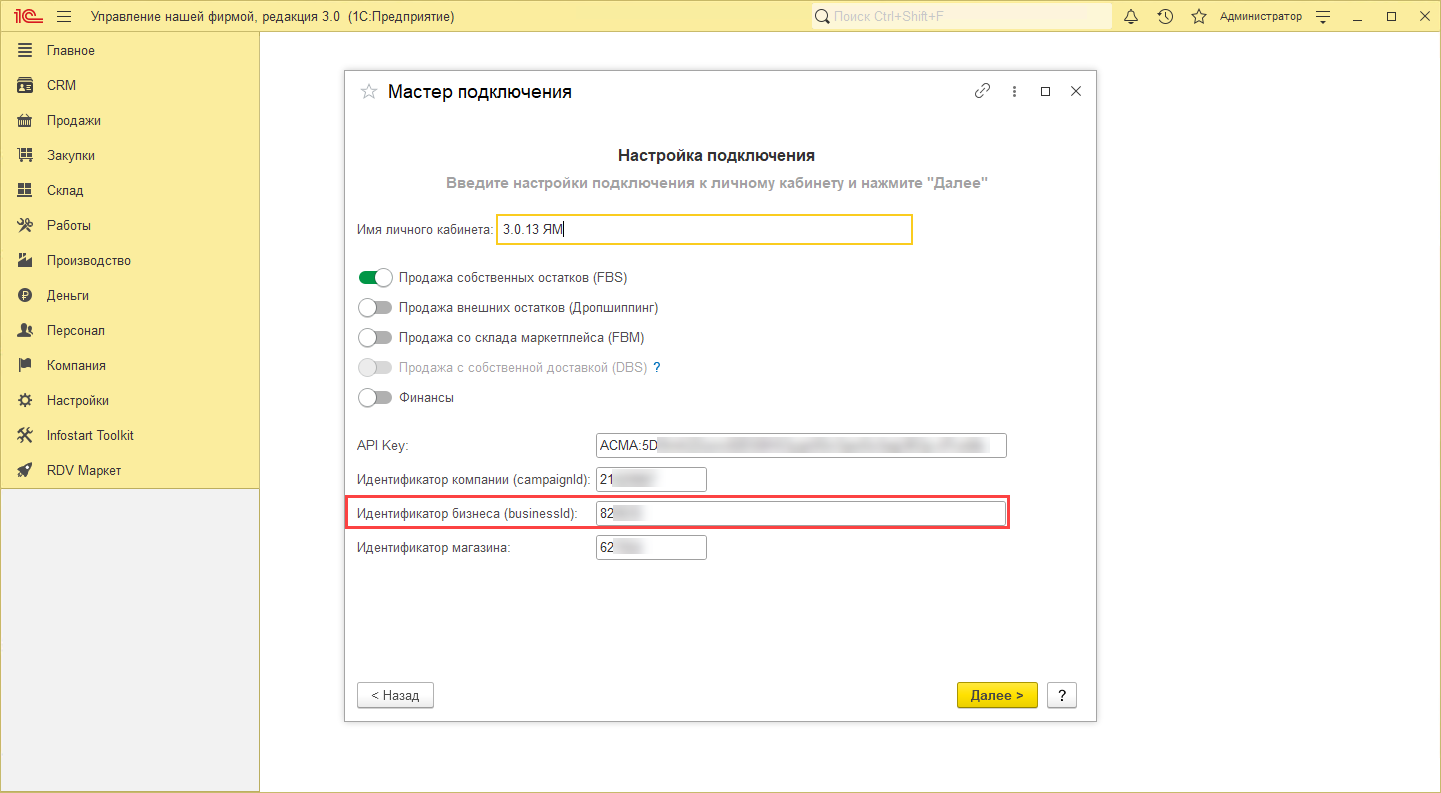Image resolution: width=1441 pixels, height=793 pixels.
Task: Click the RDV Маркет rocket icon
Action: (26, 470)
